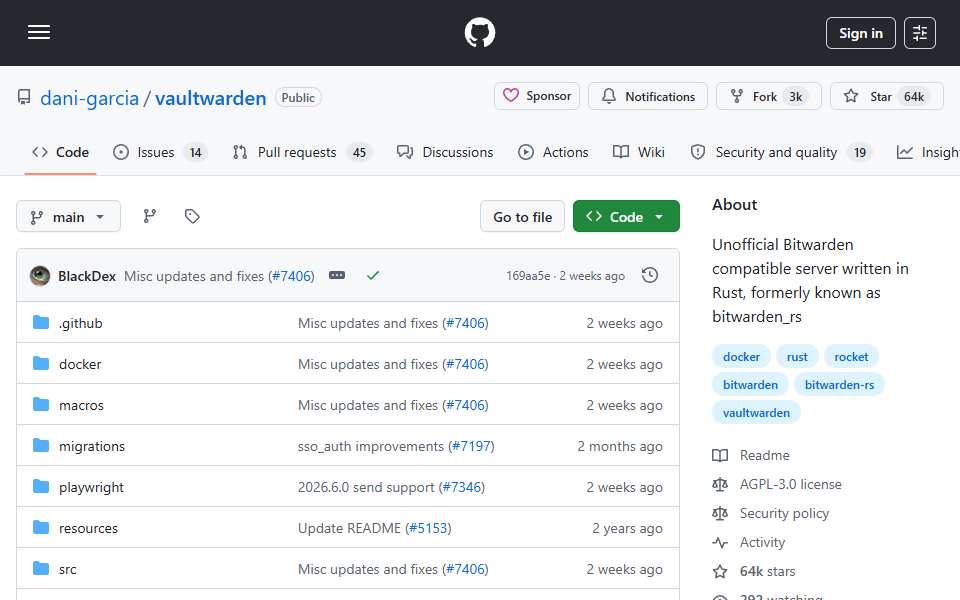
Task: Click the folder icon next to migrations
Action: pos(41,446)
